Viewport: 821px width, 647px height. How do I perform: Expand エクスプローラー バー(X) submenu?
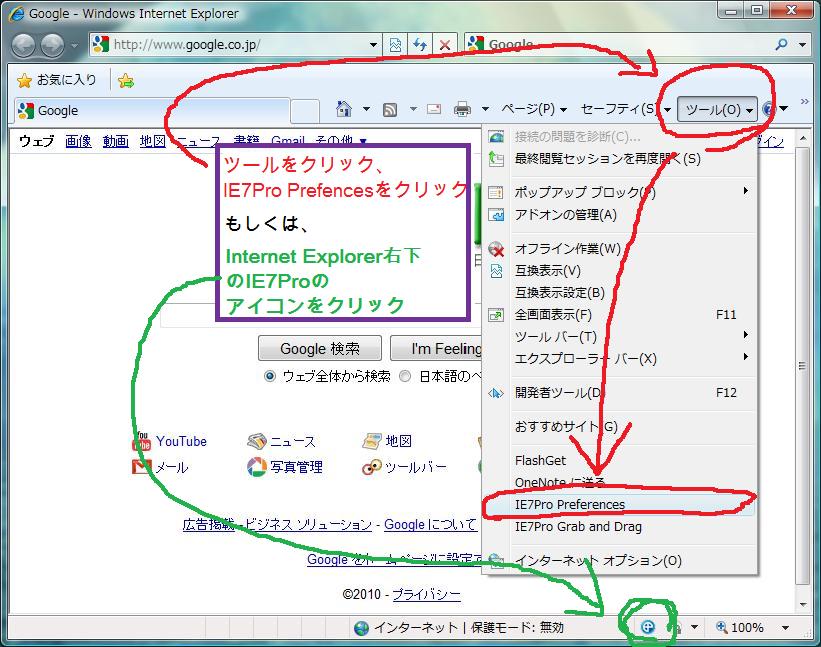tap(746, 357)
